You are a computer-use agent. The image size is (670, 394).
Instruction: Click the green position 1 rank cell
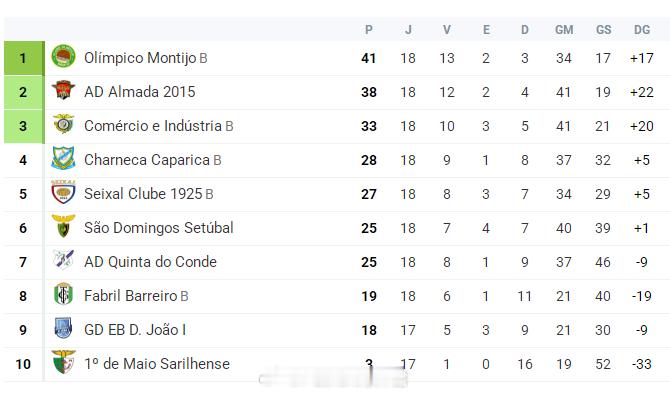coord(24,58)
